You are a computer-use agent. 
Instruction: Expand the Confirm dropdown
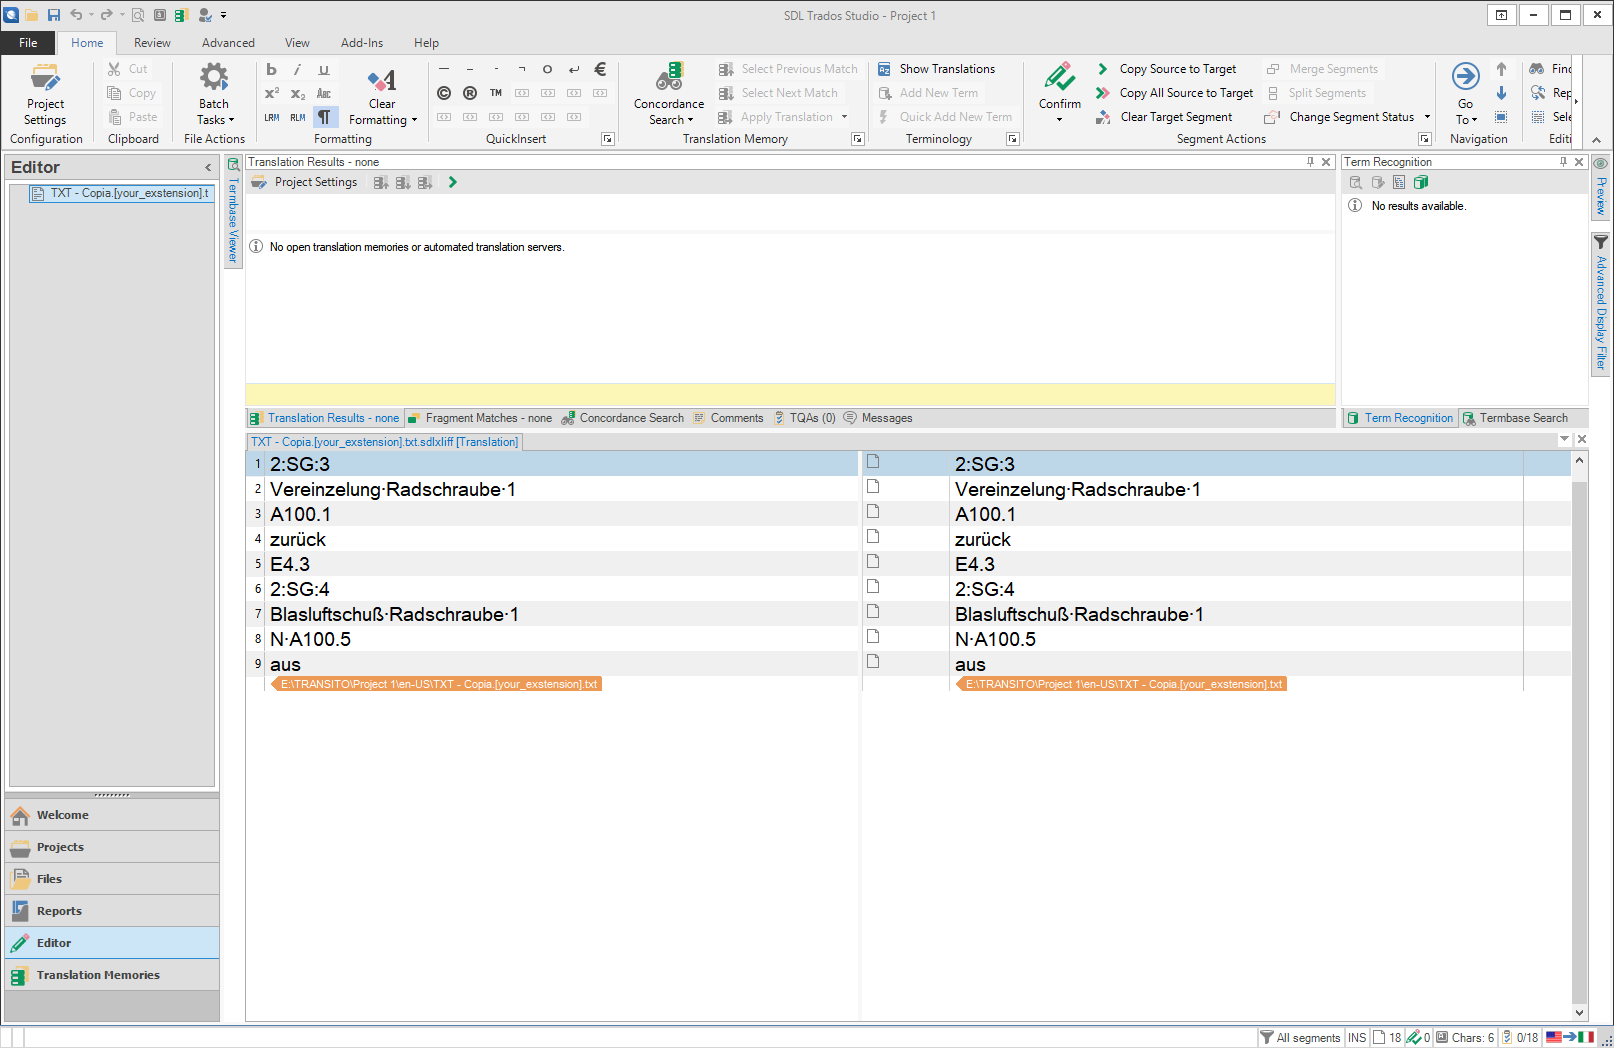point(1060,119)
